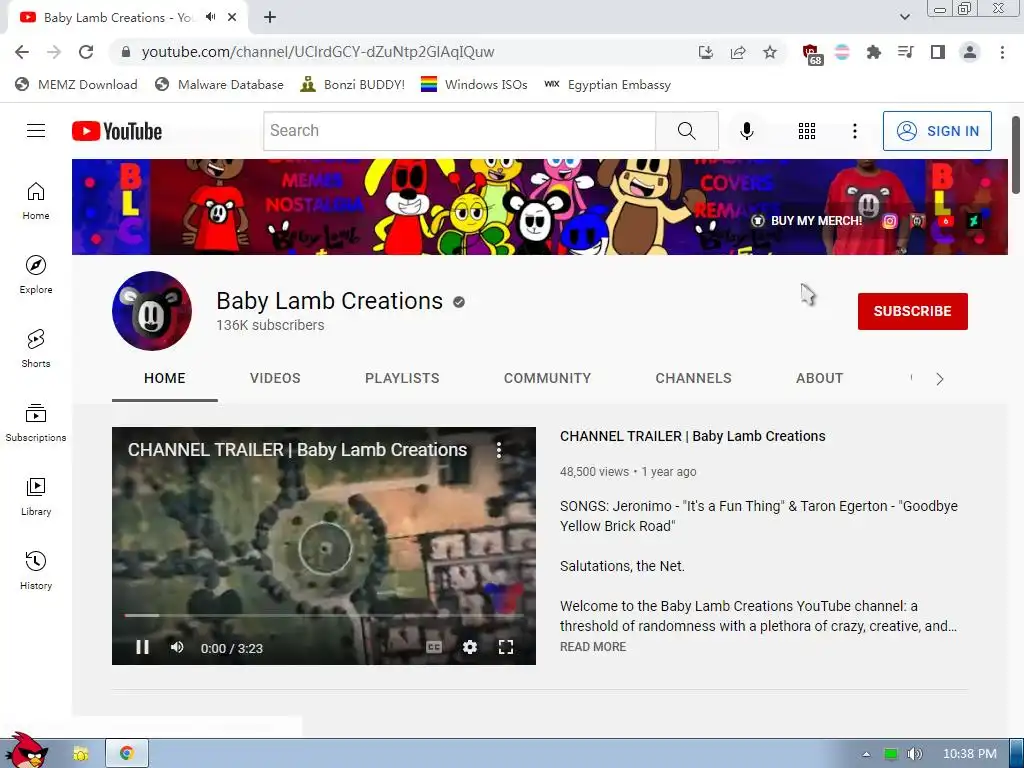Switch to the VIDEOS tab
1024x768 pixels.
click(x=275, y=378)
